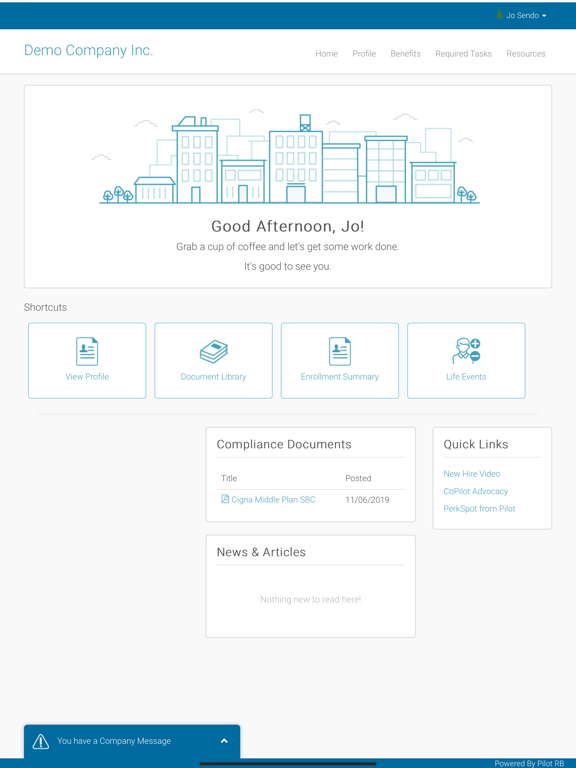Click the Posted column header

pos(358,478)
